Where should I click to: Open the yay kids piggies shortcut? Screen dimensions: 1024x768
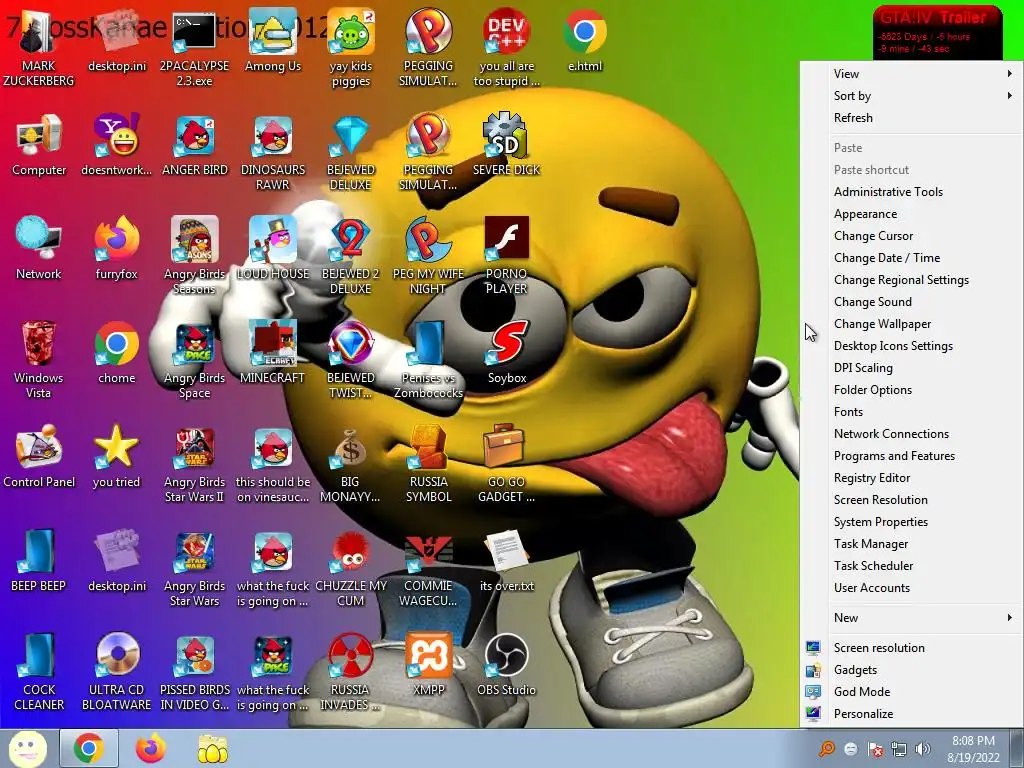point(351,49)
